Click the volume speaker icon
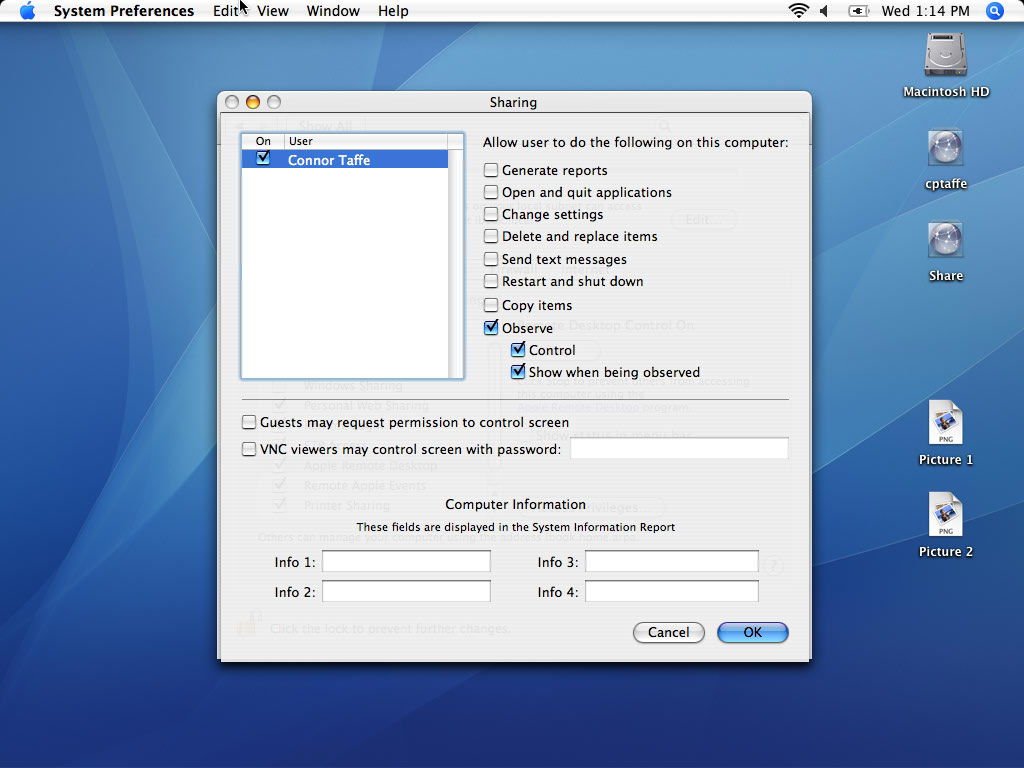This screenshot has height=768, width=1024. pyautogui.click(x=824, y=11)
